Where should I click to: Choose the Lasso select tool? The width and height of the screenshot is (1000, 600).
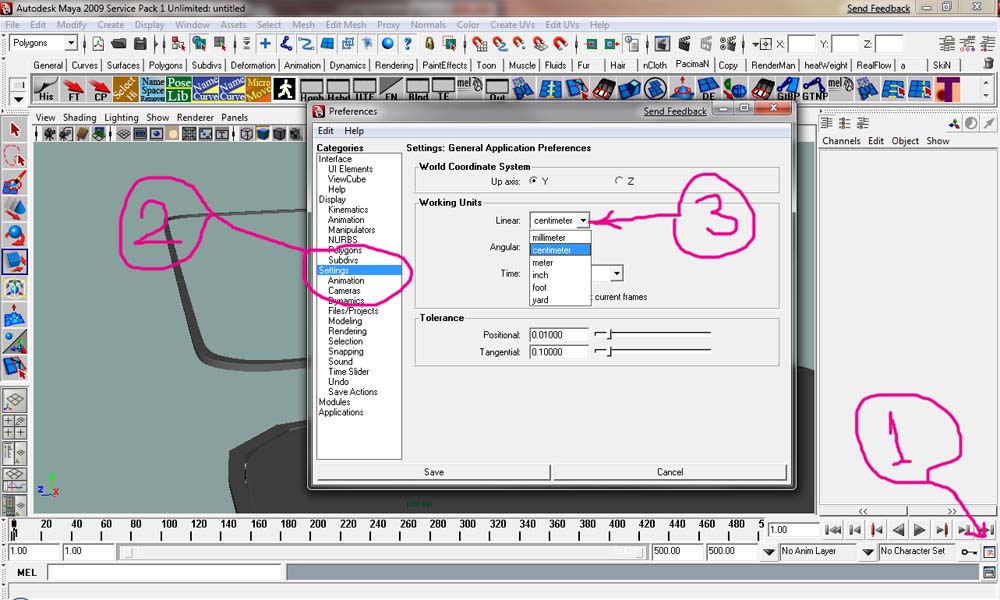[x=15, y=156]
